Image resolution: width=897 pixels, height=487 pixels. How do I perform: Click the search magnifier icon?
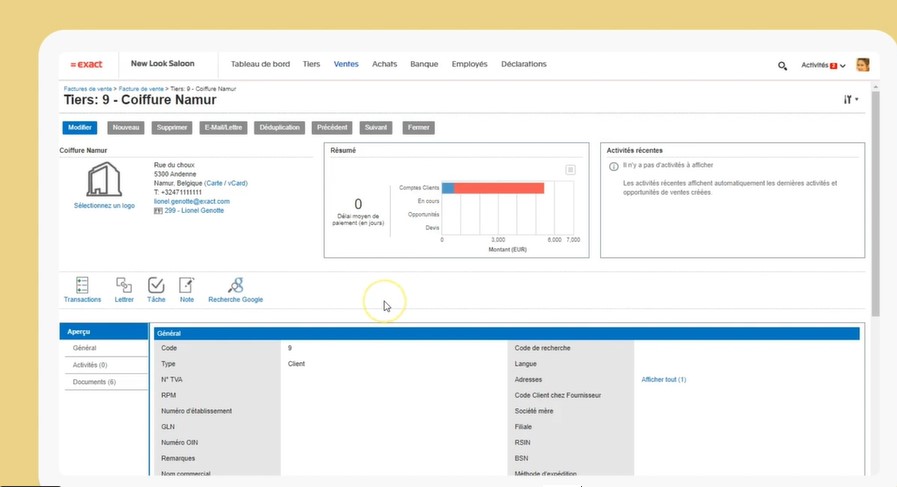[x=782, y=65]
